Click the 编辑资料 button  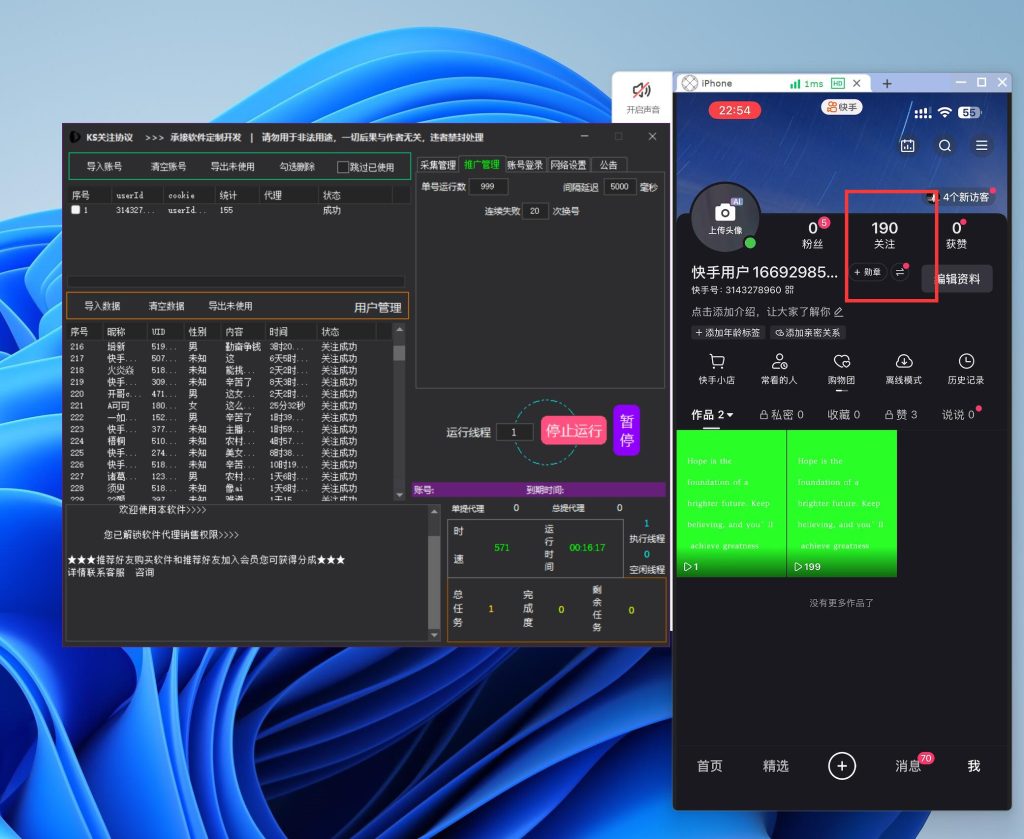pos(957,279)
